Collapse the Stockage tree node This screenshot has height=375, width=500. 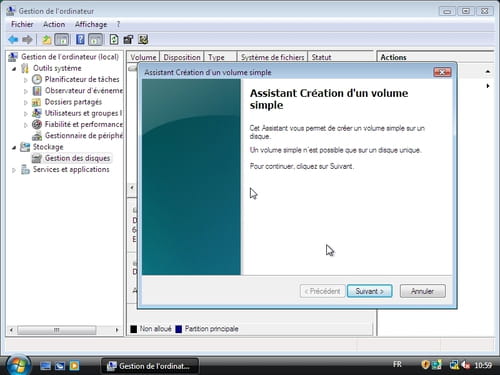[x=14, y=147]
